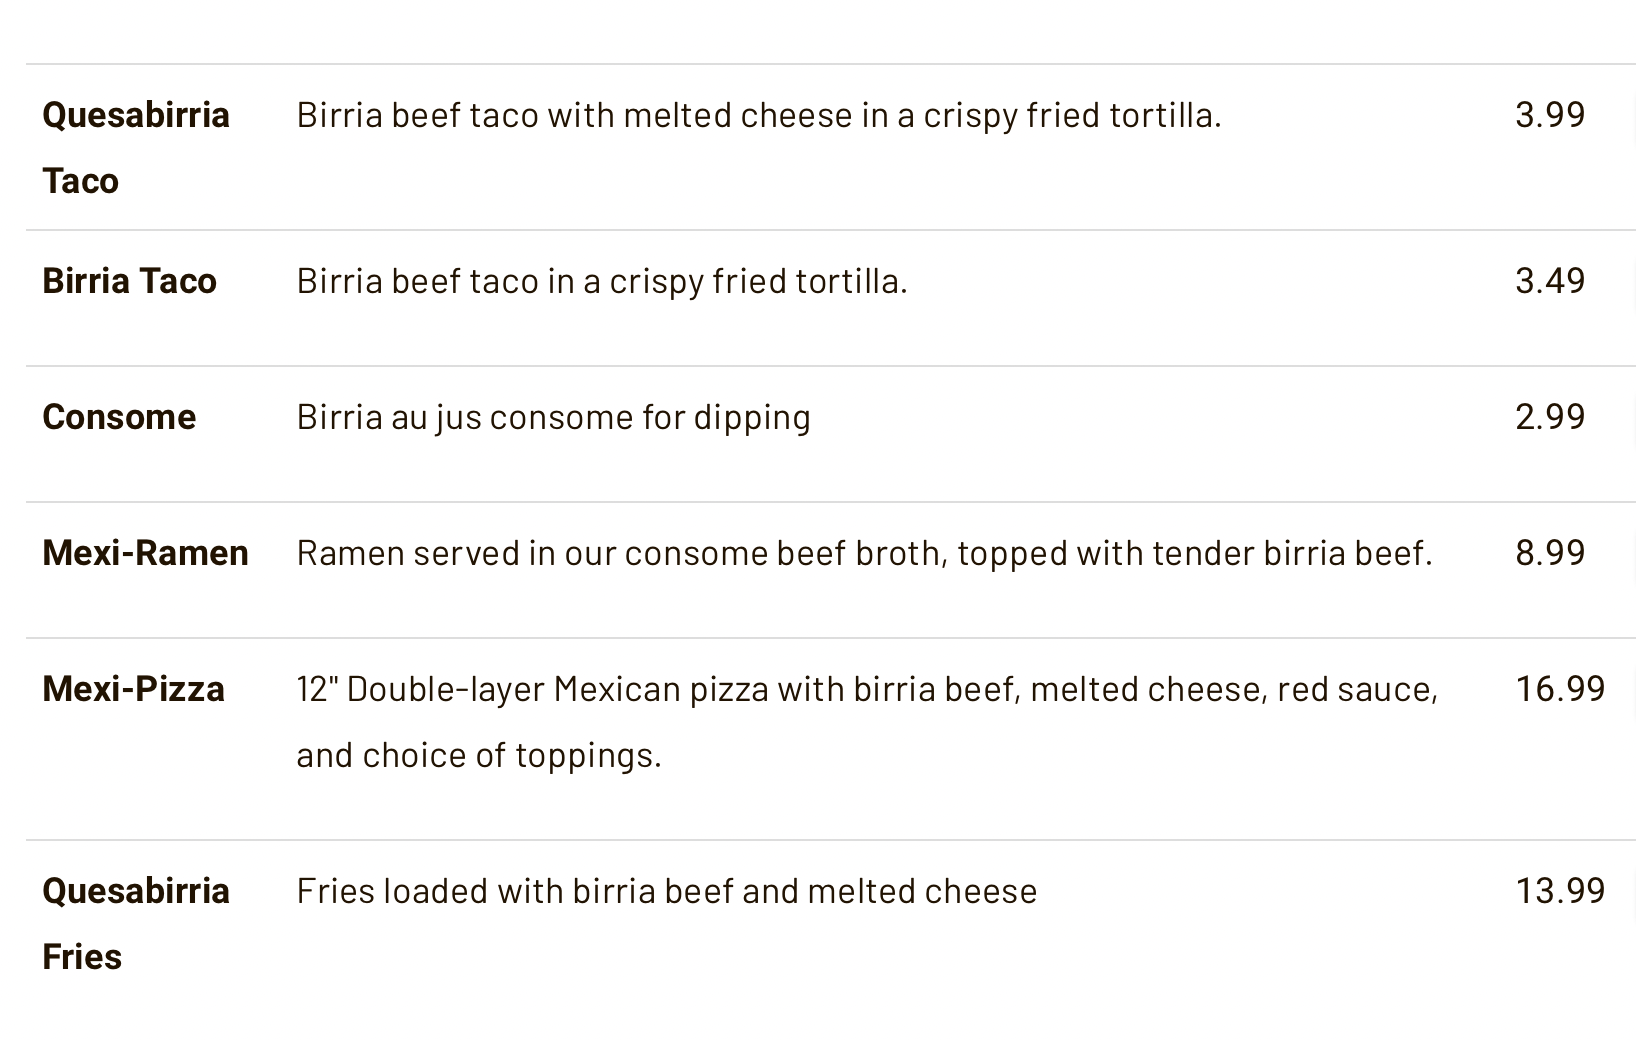Select the Birria Taco menu item title

pos(129,281)
